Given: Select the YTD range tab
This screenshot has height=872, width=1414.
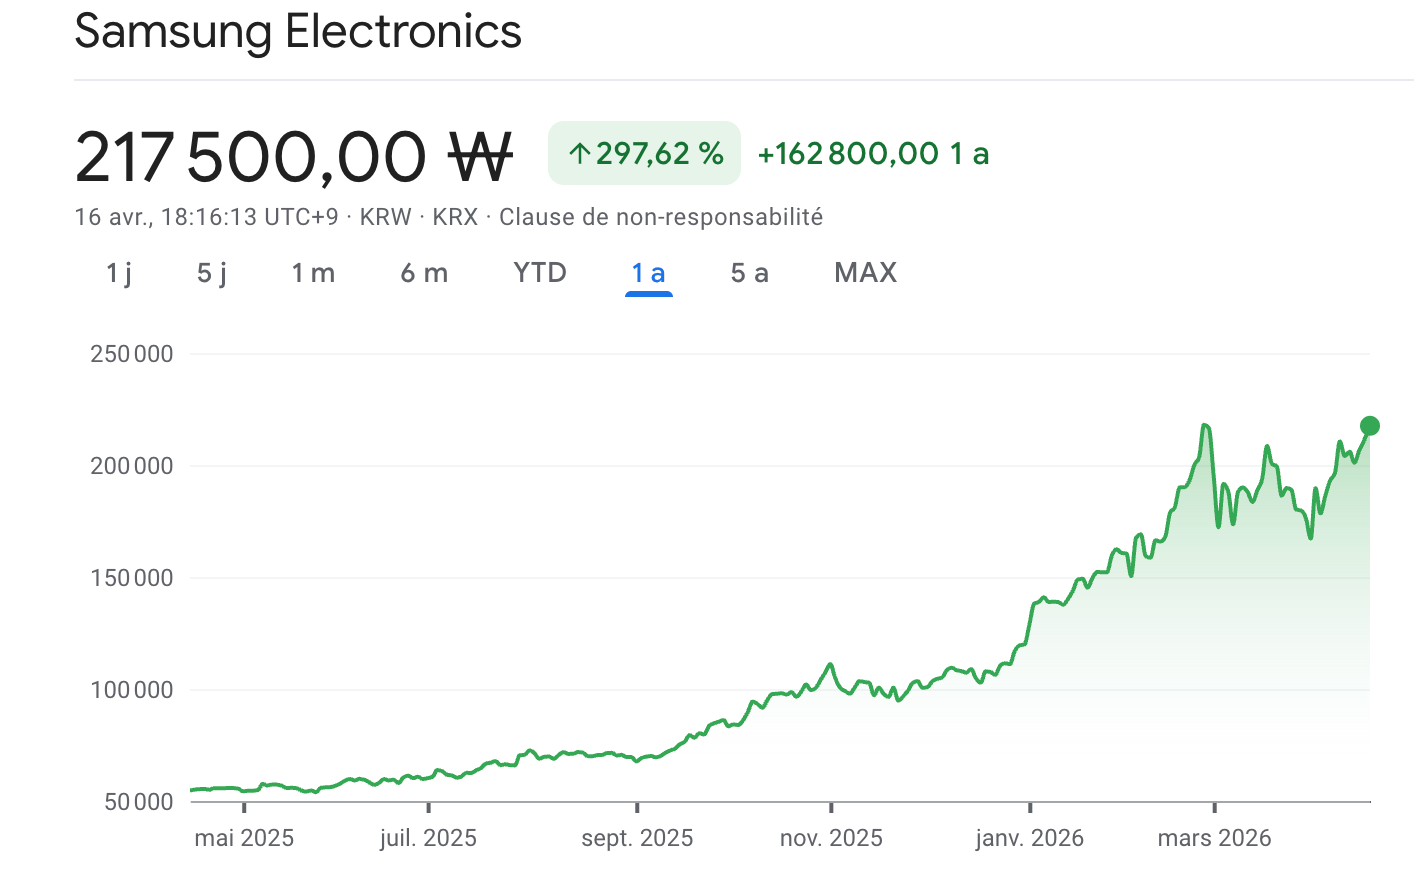Looking at the screenshot, I should pos(540,273).
